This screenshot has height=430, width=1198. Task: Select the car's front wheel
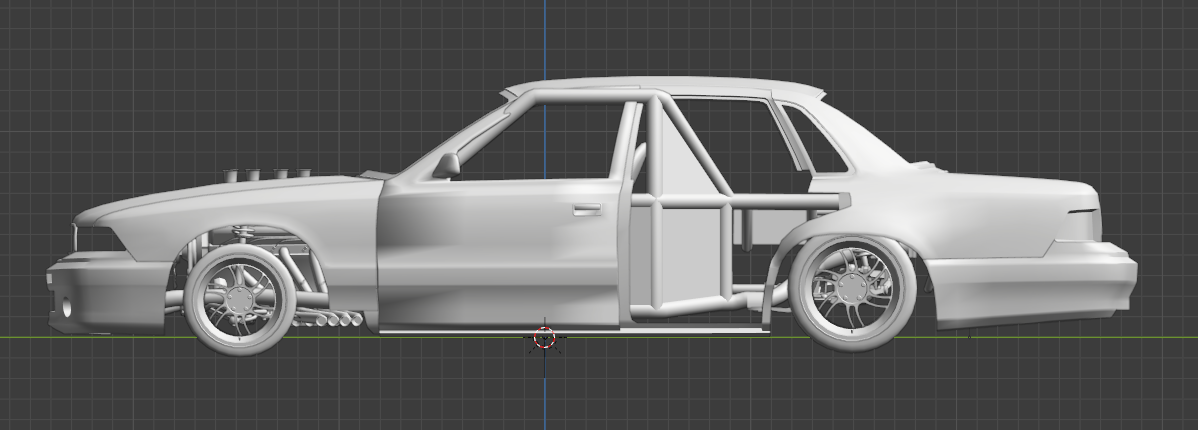pos(239,300)
